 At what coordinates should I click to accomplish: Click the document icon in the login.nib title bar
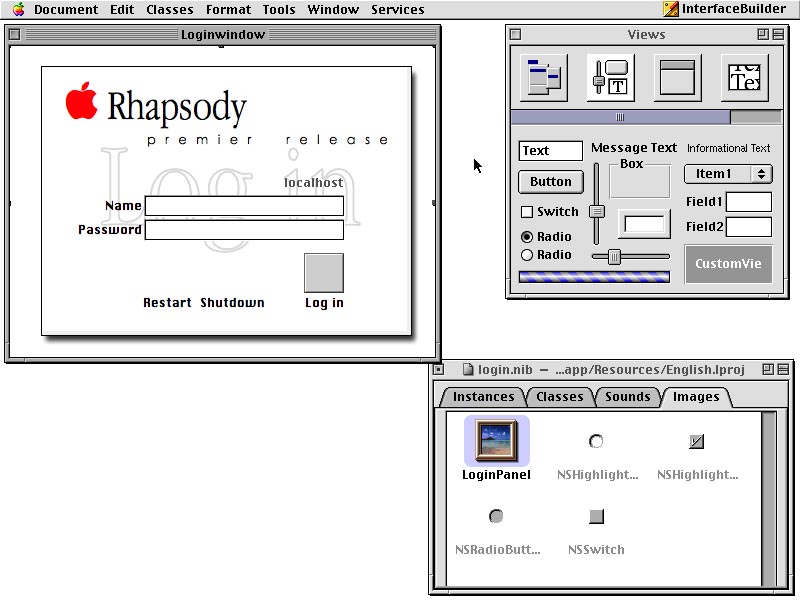(468, 369)
